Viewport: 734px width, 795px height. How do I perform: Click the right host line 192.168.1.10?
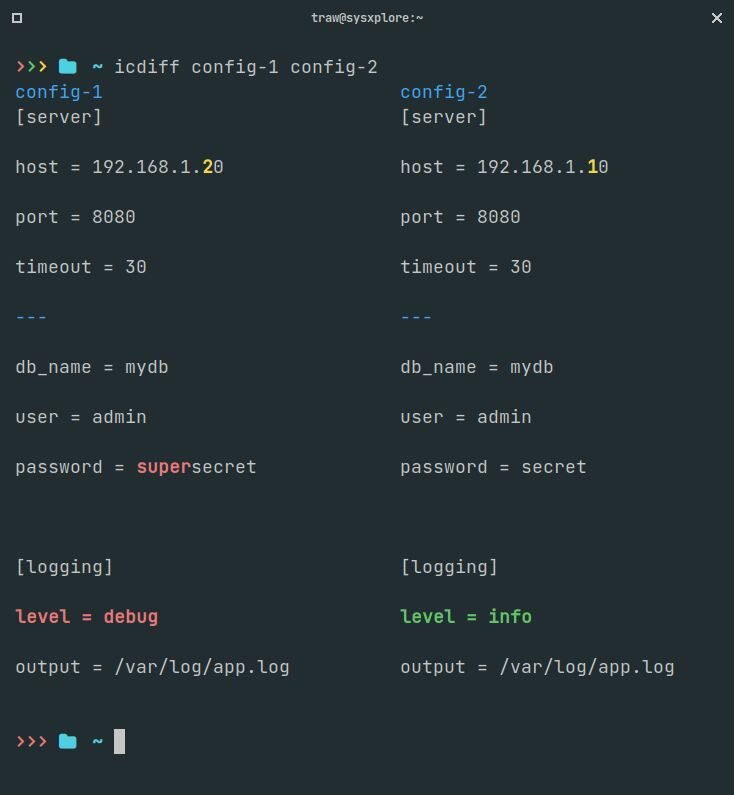(x=504, y=167)
